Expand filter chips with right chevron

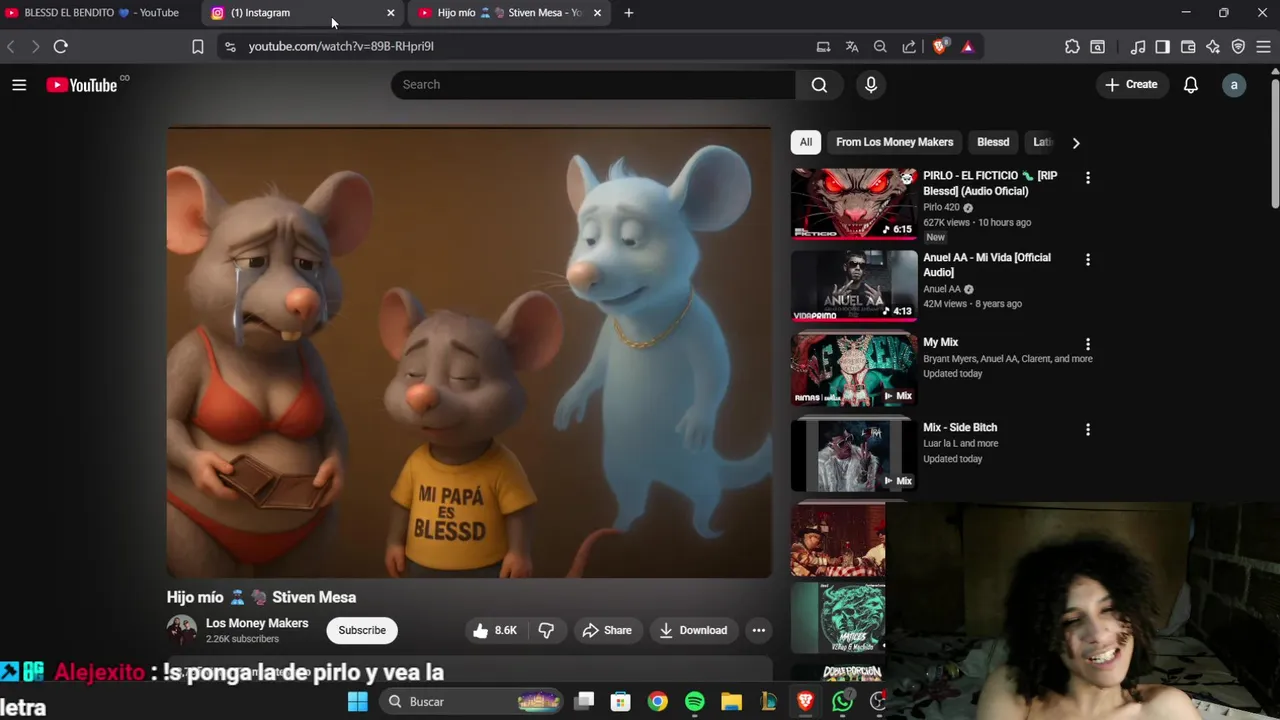pos(1076,143)
